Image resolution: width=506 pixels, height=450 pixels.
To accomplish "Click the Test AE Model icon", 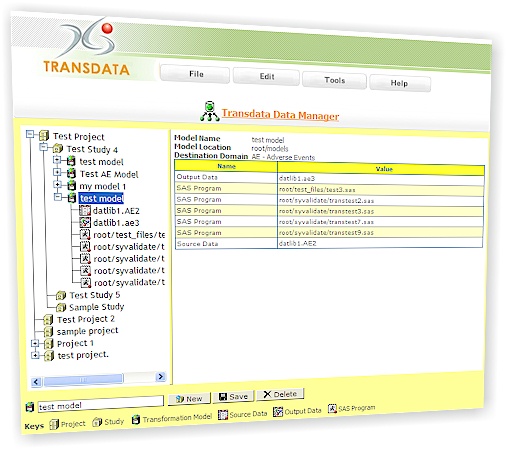I will click(71, 173).
